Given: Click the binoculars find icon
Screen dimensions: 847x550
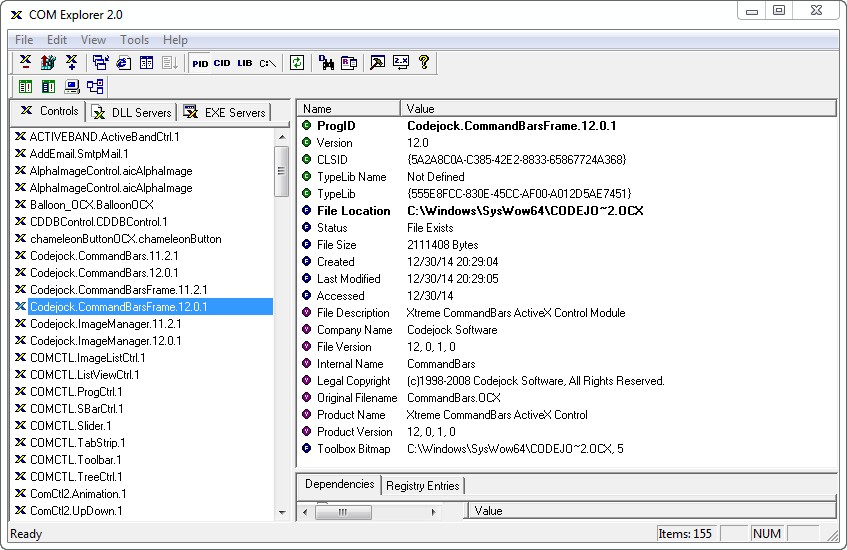Looking at the screenshot, I should click(326, 63).
